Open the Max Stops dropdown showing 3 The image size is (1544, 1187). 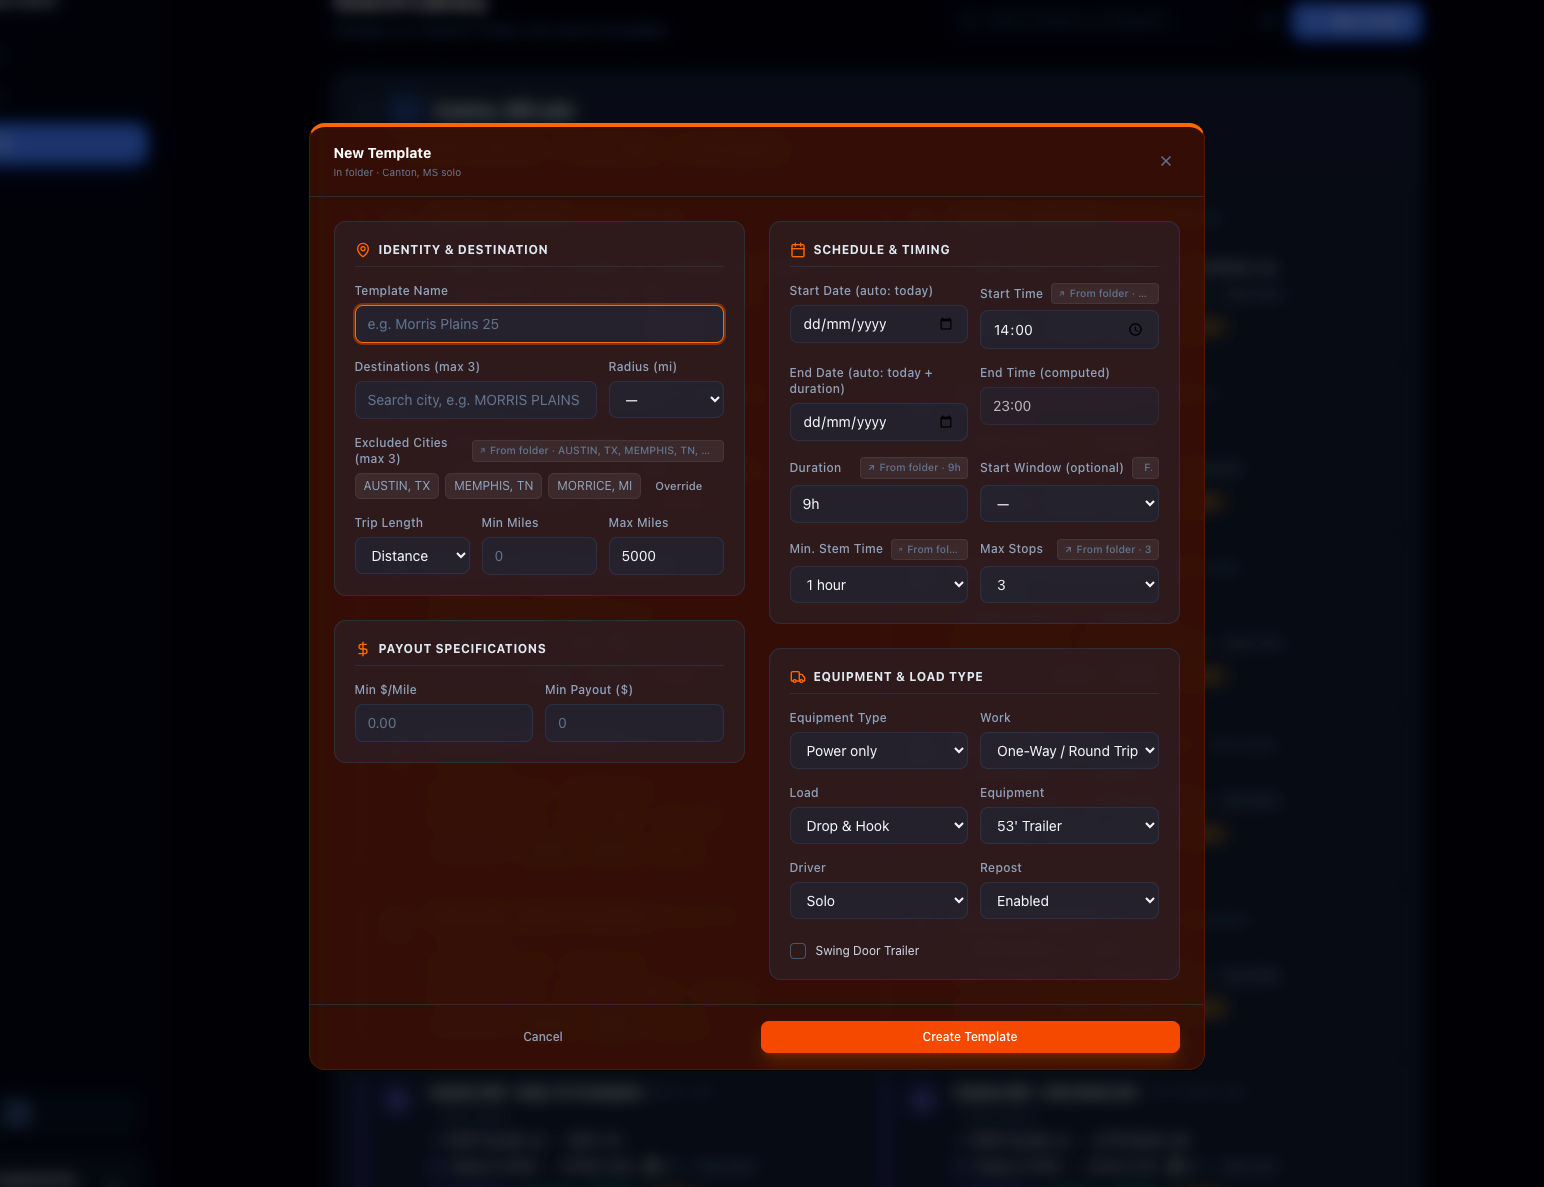point(1069,585)
